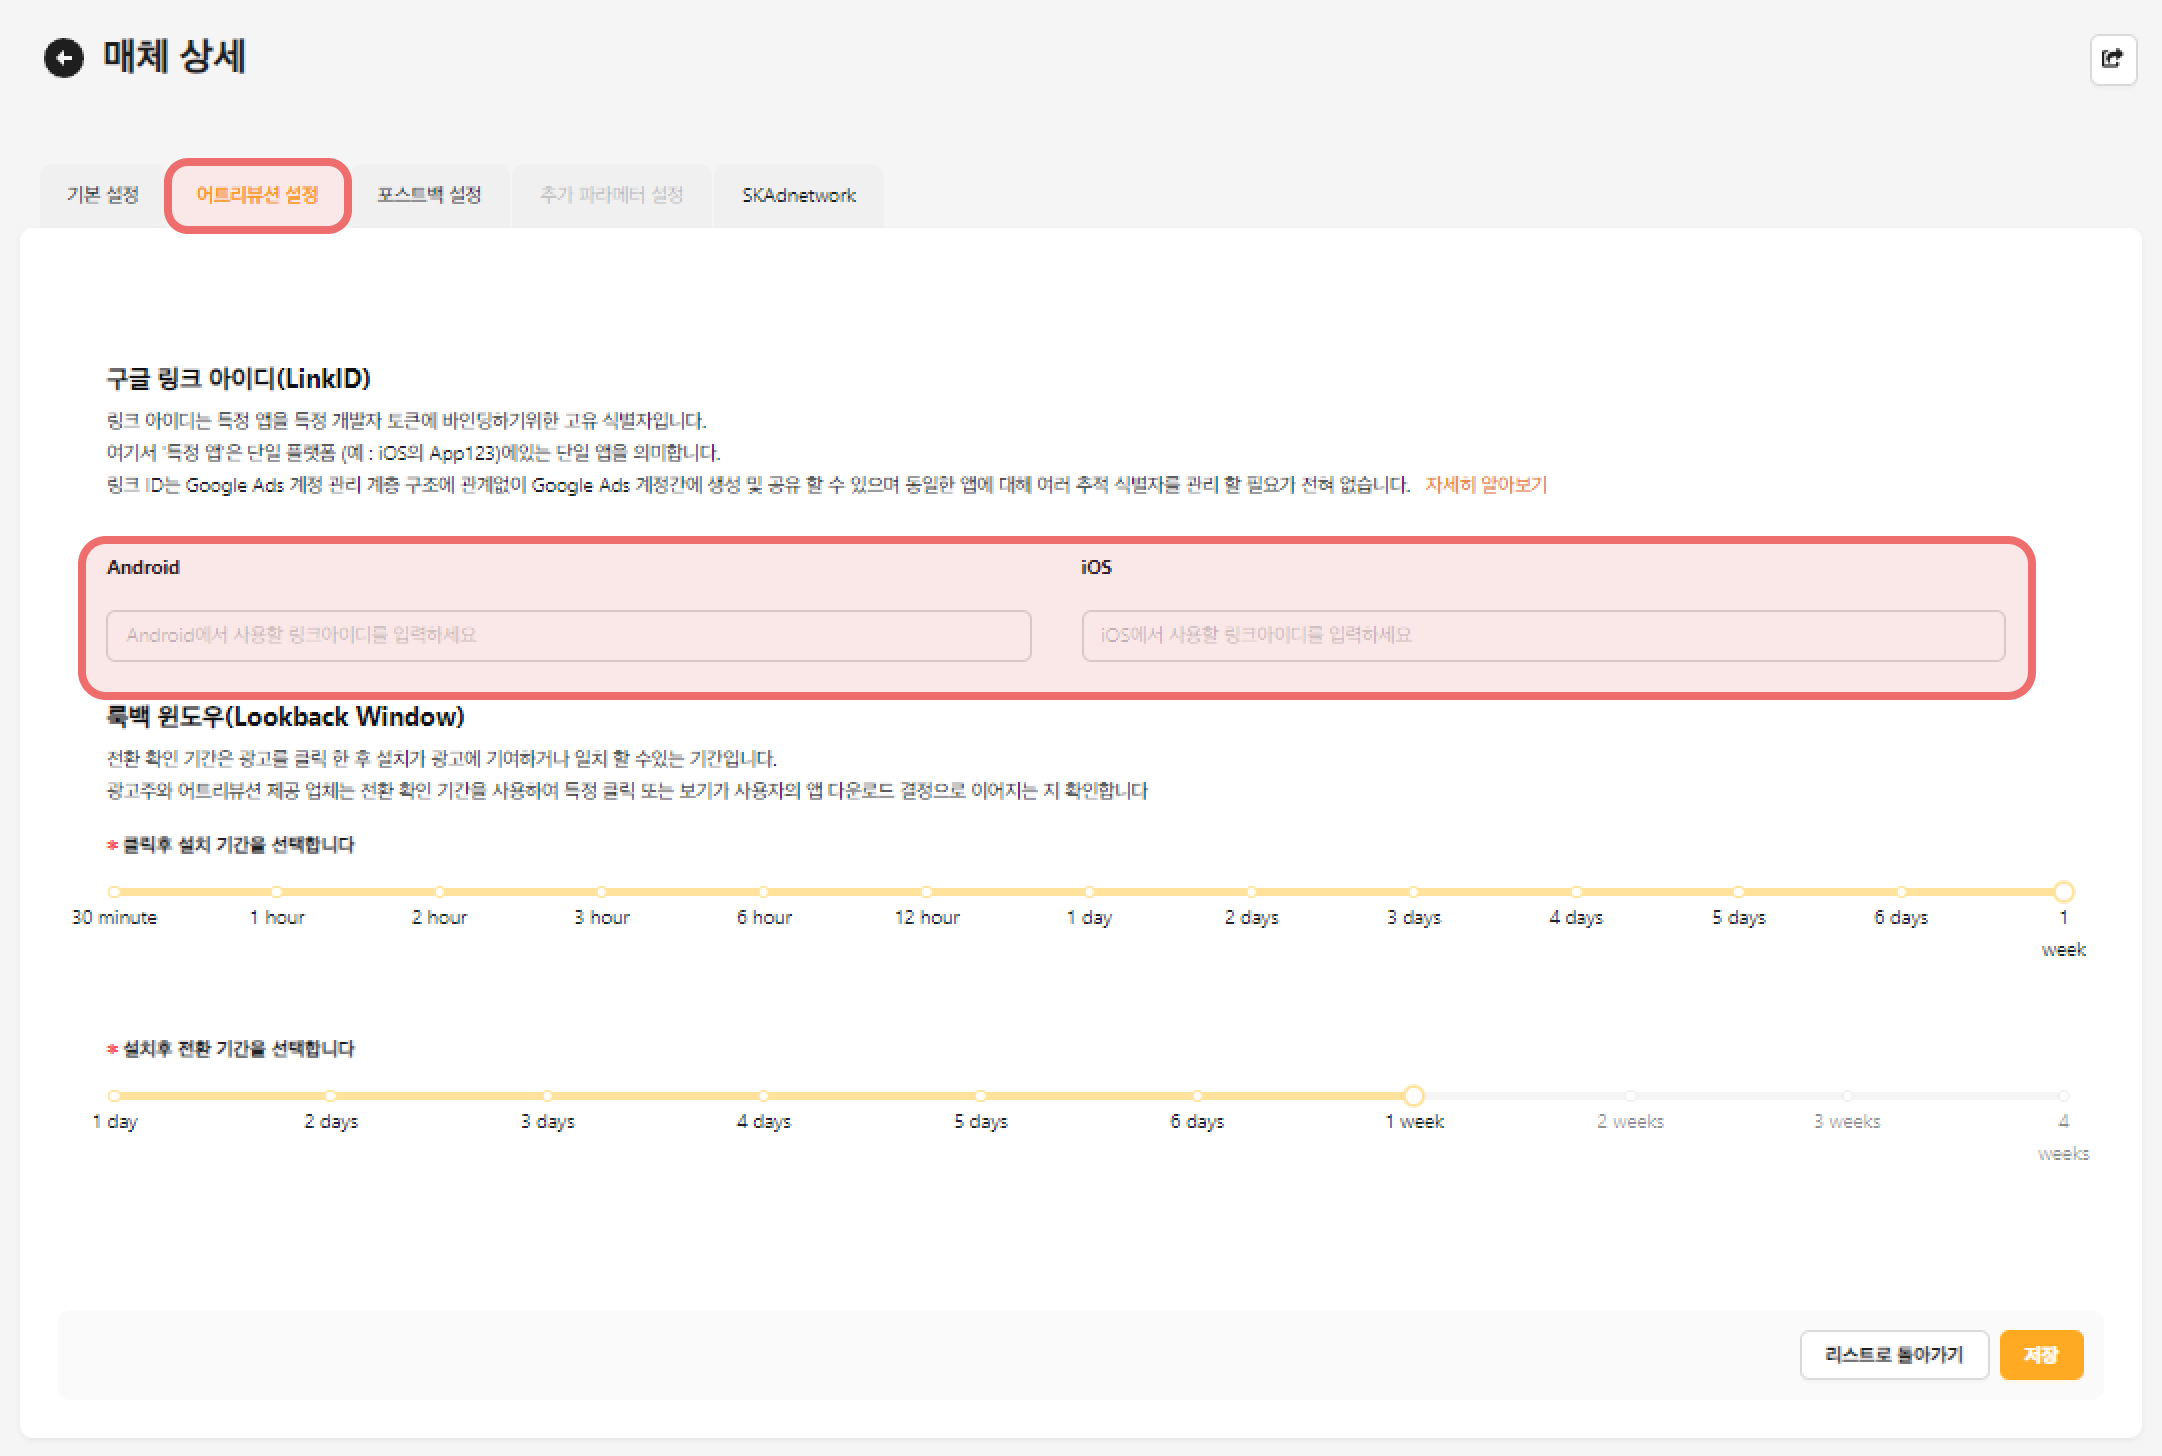
Task: Open the 기본 설정 tab
Action: (x=102, y=195)
